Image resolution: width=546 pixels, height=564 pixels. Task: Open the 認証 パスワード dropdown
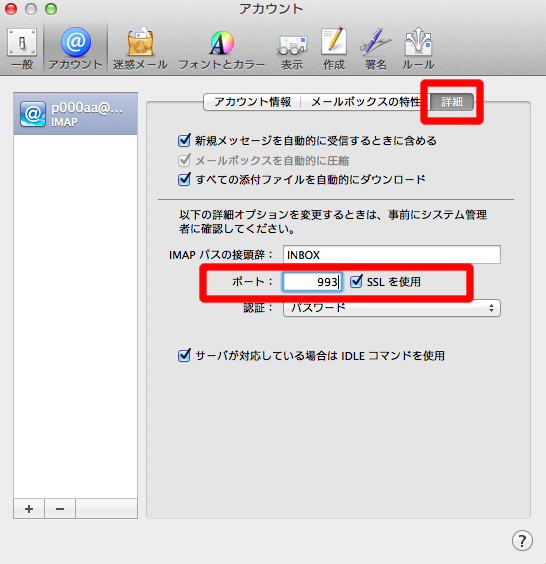[x=392, y=308]
